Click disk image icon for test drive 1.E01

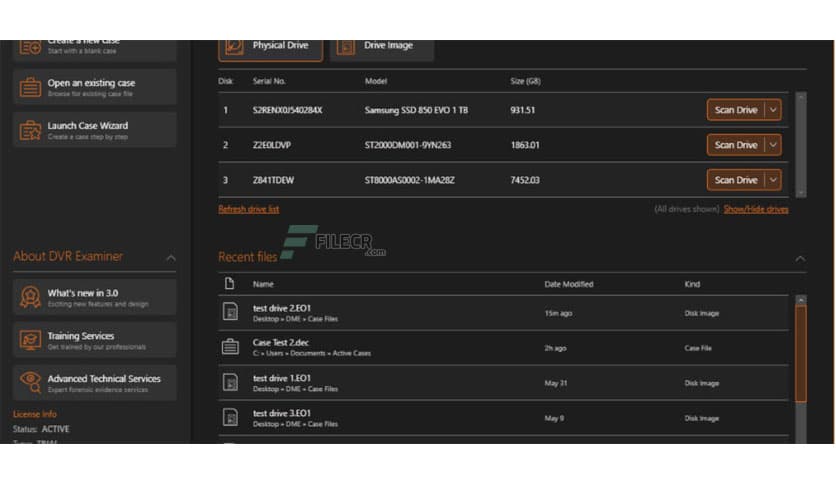pyautogui.click(x=230, y=382)
